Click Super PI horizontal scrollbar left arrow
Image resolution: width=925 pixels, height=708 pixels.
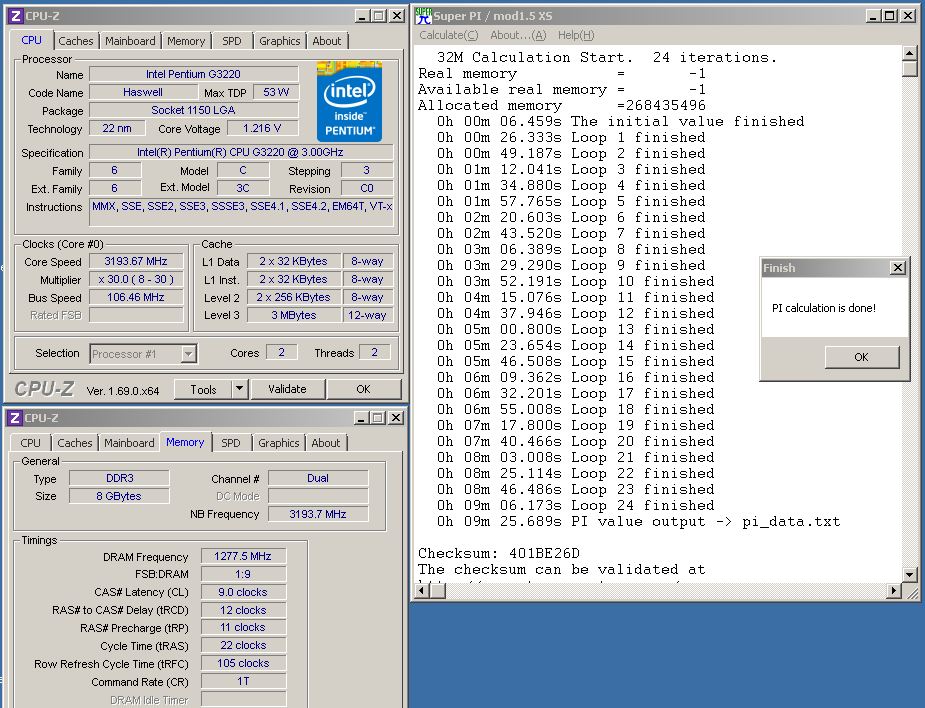tap(422, 590)
